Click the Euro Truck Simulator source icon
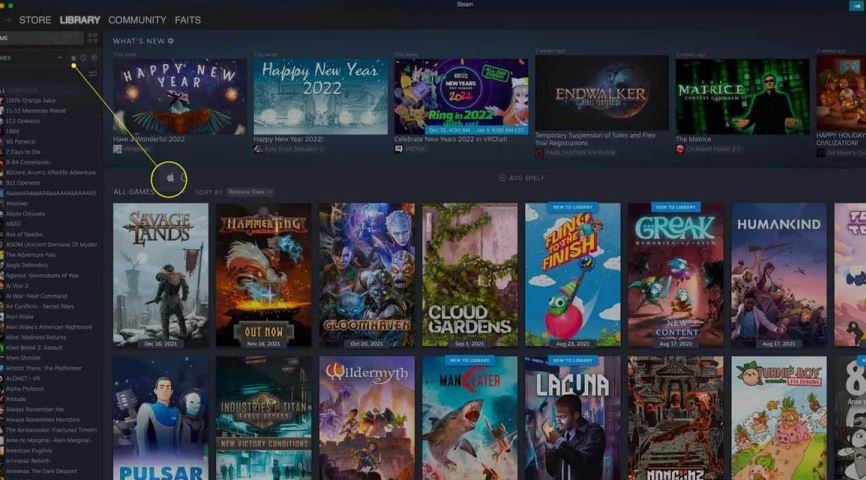866x480 pixels. [257, 149]
